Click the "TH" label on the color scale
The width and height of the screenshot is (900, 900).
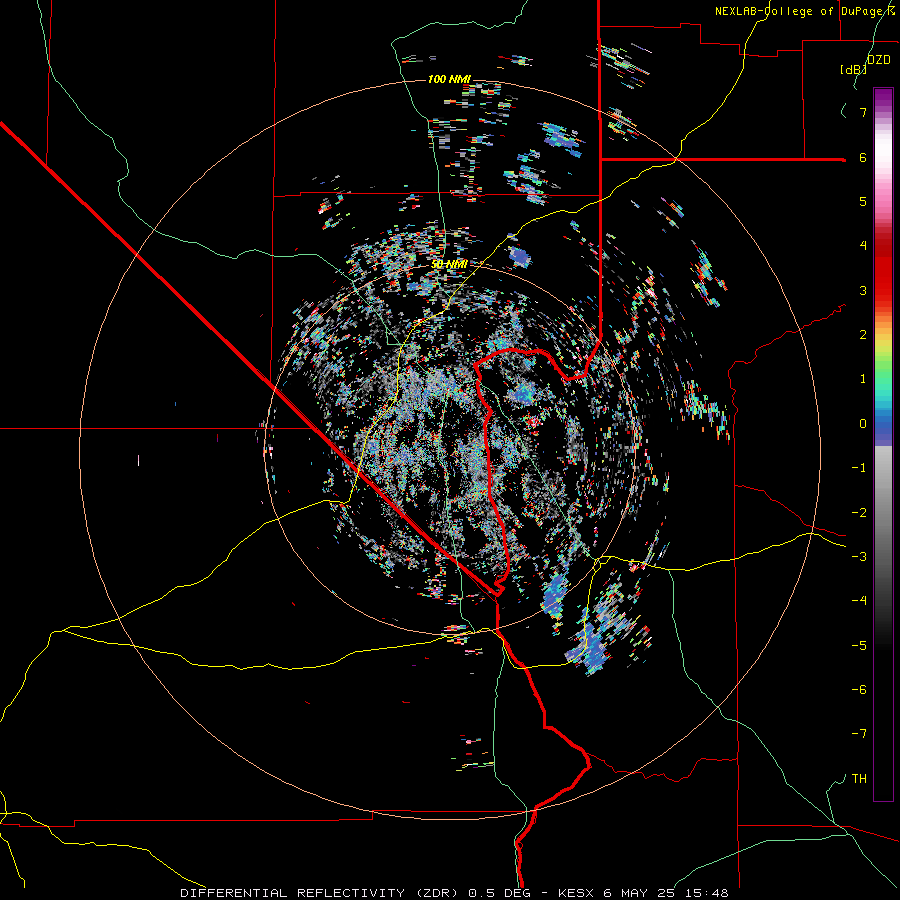[859, 779]
